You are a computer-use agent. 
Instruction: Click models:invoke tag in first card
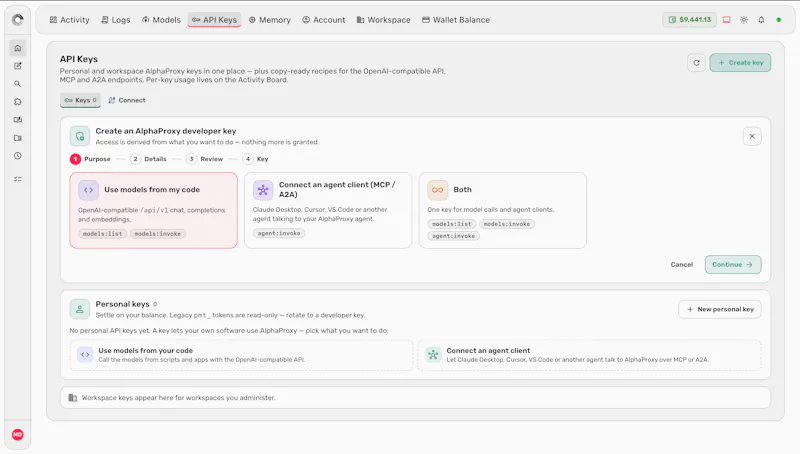[158, 234]
